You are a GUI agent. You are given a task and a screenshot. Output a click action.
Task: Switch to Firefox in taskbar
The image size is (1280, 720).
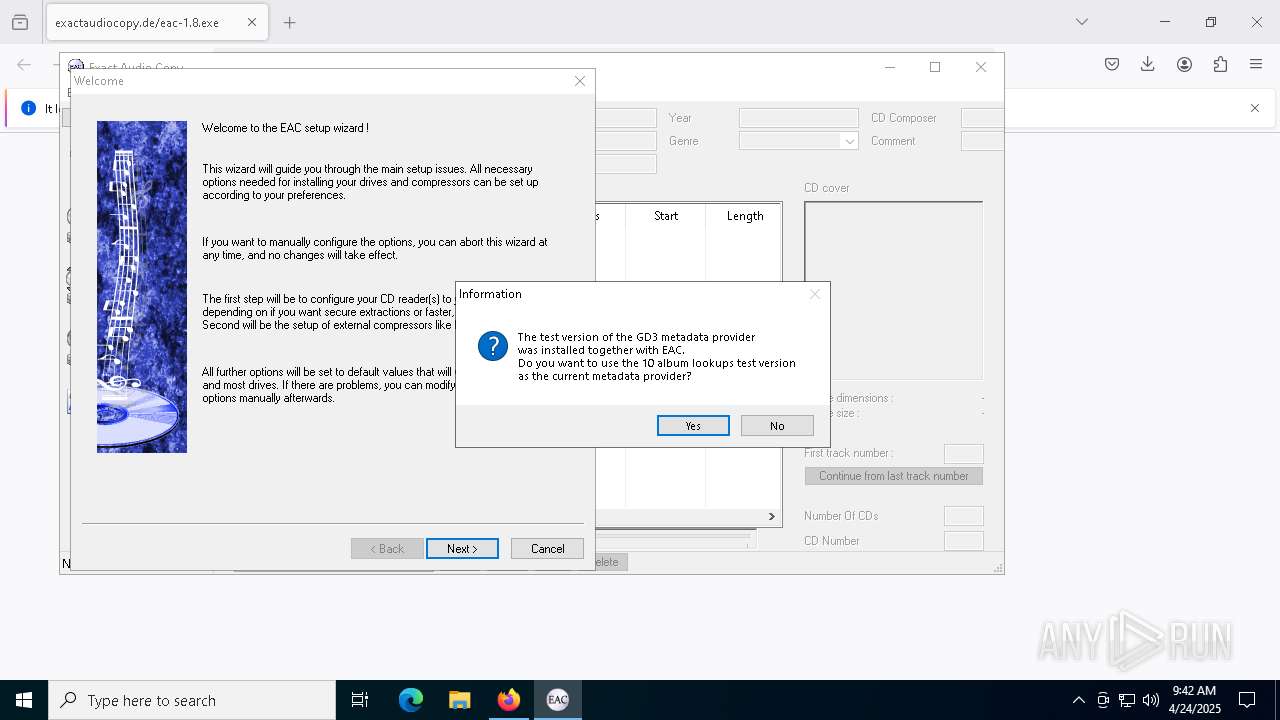point(508,700)
